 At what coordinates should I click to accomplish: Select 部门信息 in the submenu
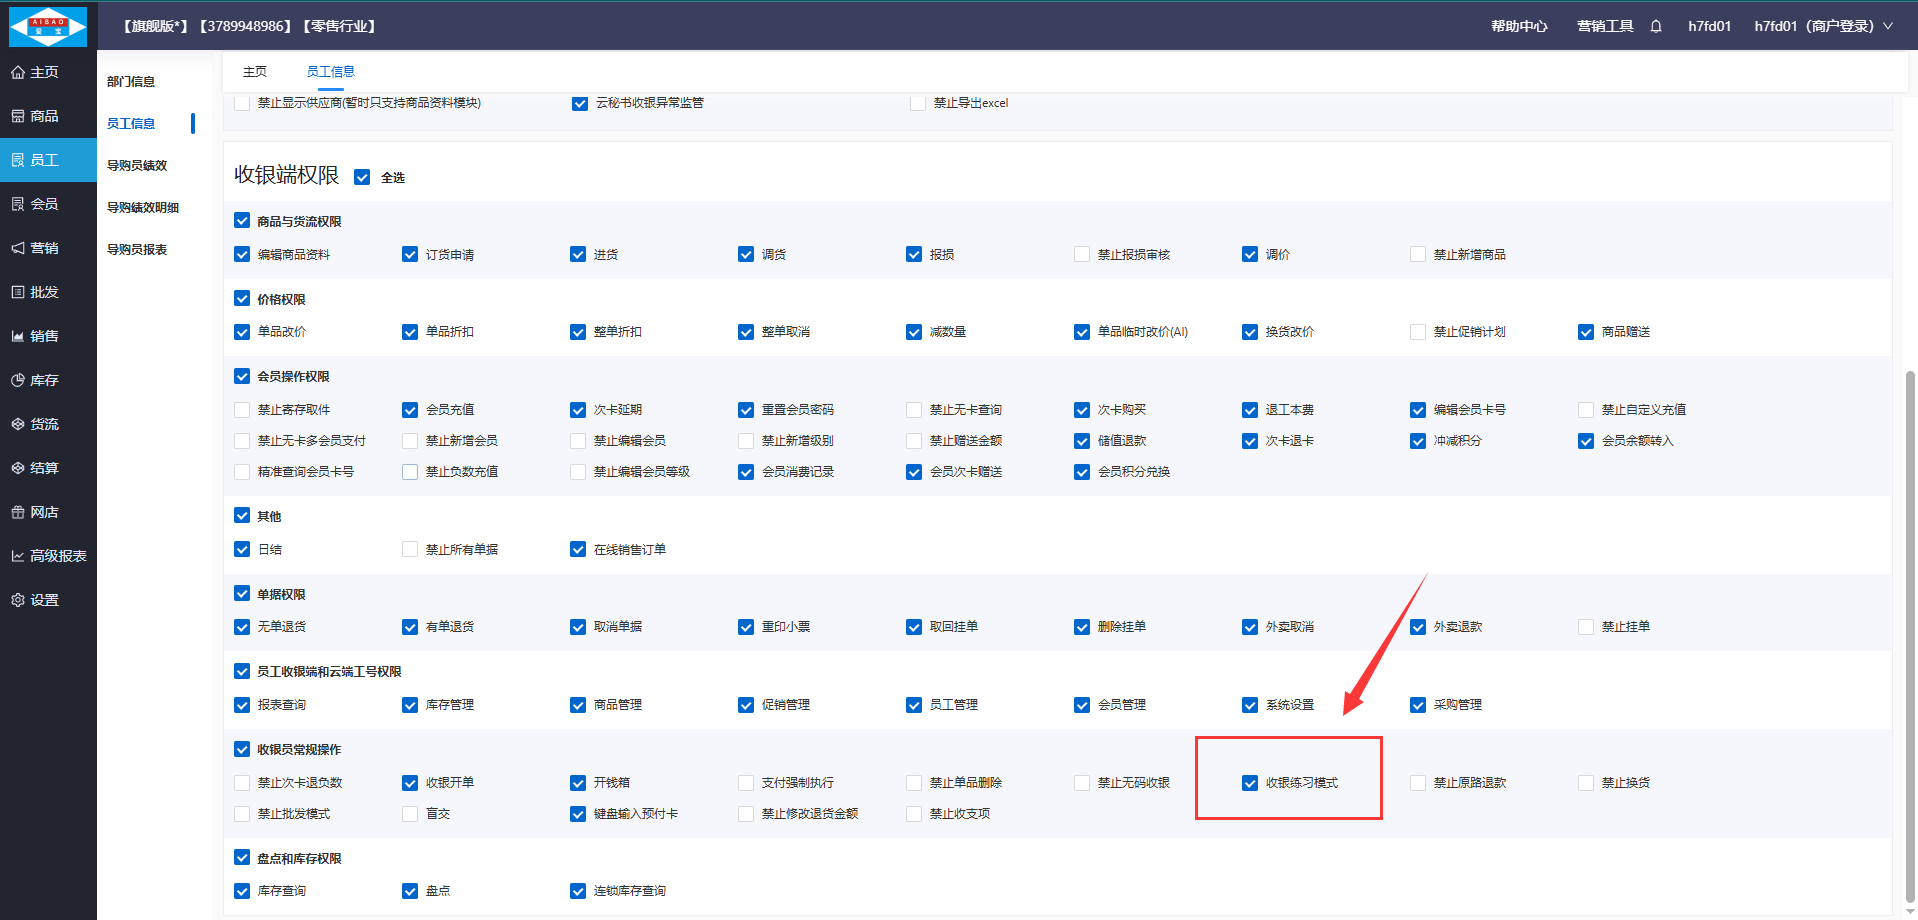pos(131,82)
